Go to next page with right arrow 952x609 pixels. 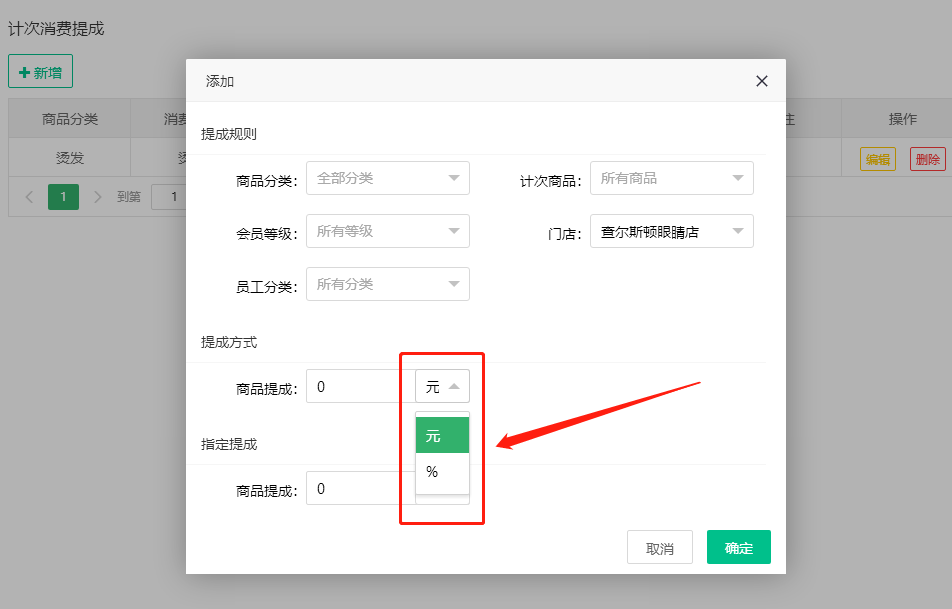(97, 197)
